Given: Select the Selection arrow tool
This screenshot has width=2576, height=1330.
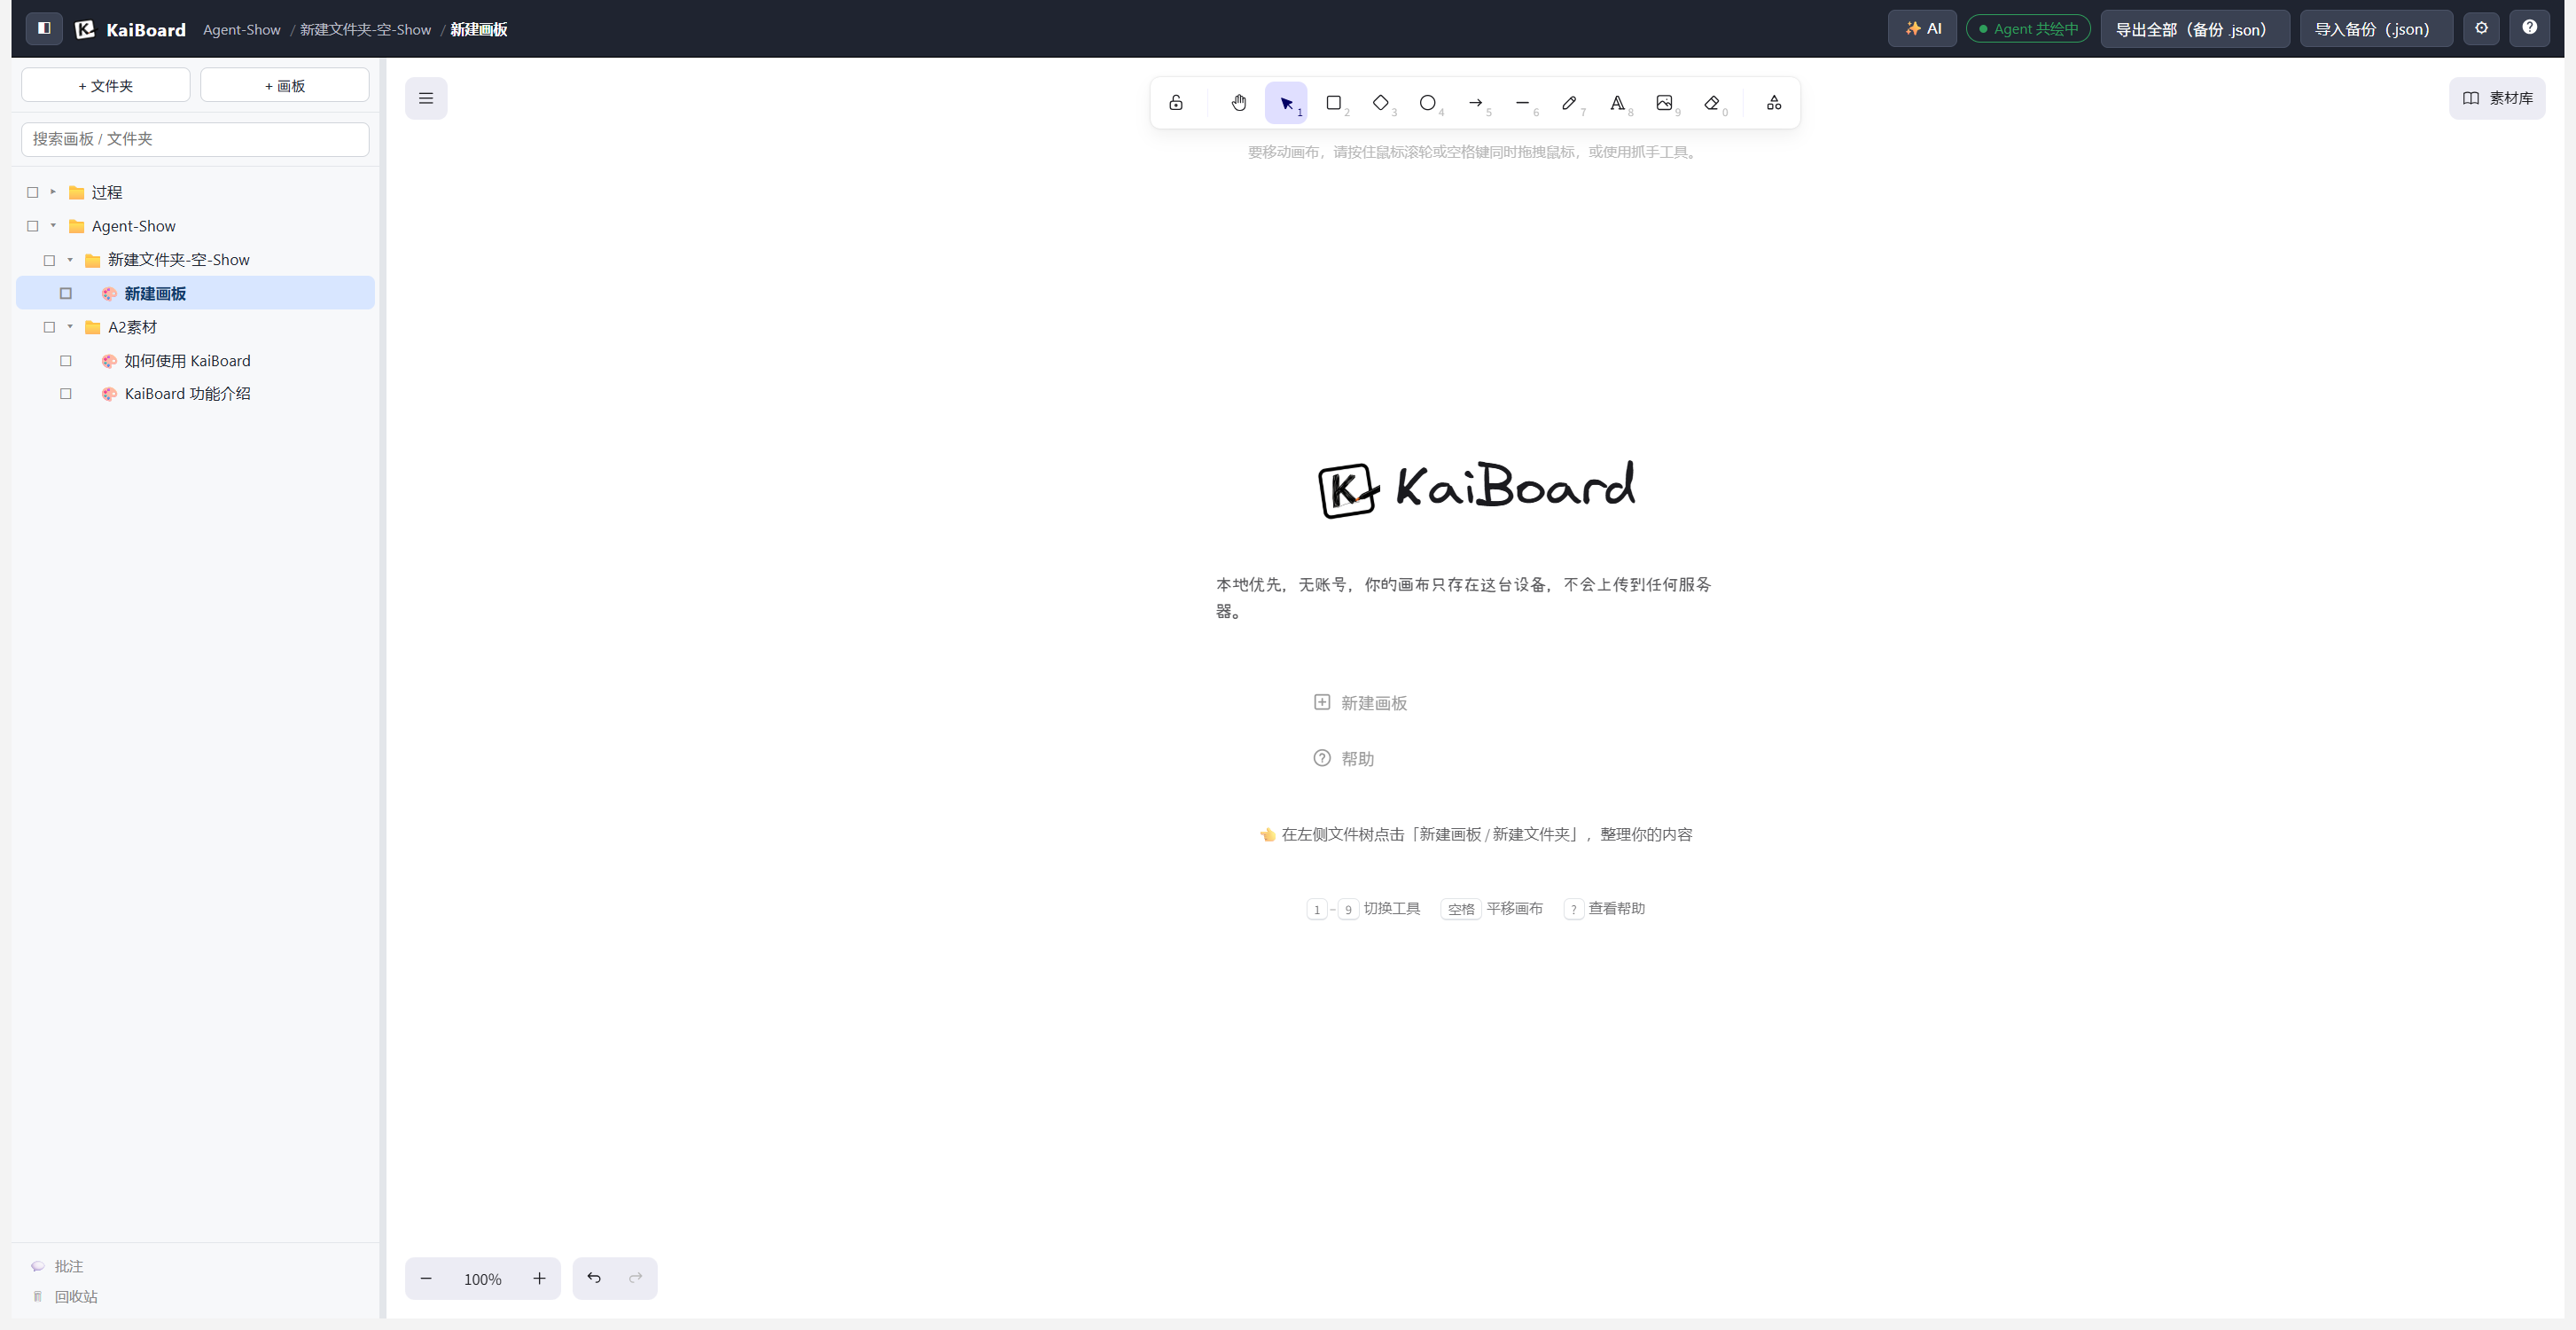Looking at the screenshot, I should [1286, 103].
